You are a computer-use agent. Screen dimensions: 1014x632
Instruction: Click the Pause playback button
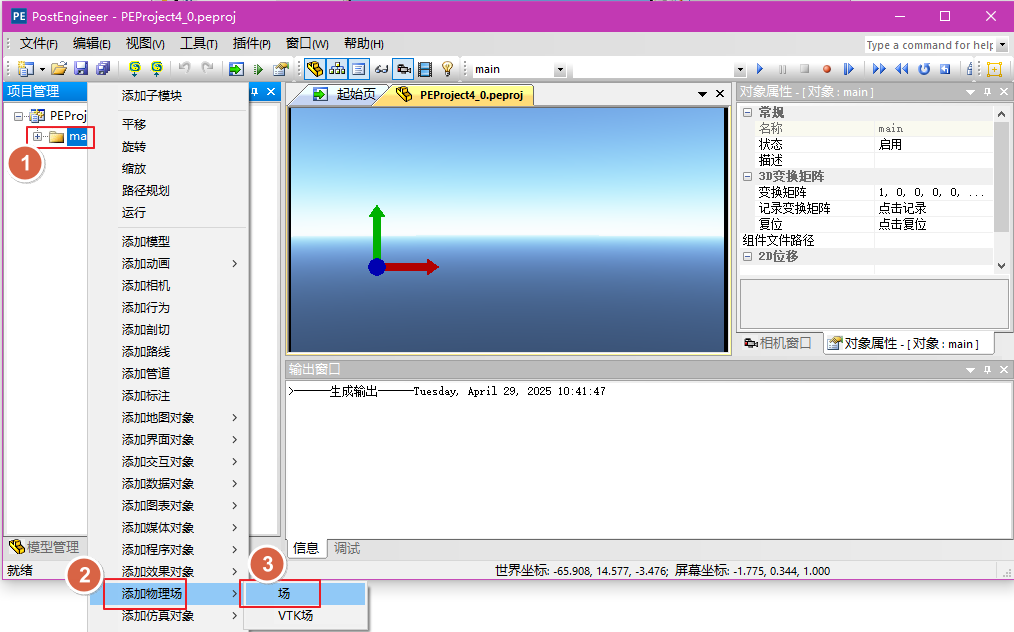(x=782, y=69)
